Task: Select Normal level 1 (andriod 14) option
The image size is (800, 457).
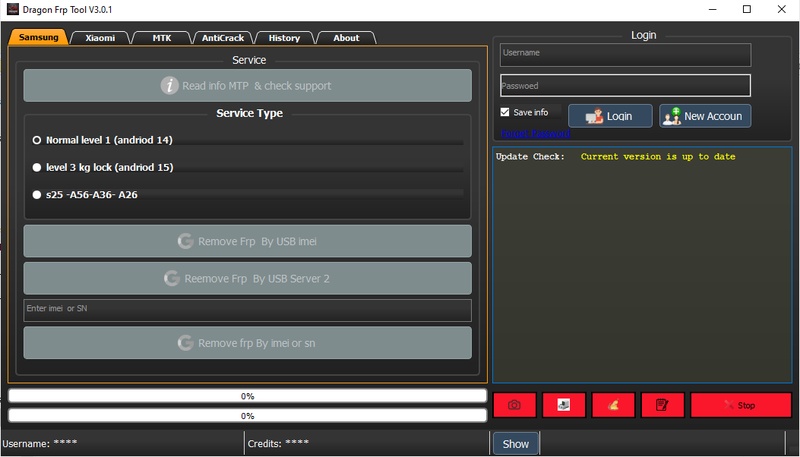Action: point(37,140)
